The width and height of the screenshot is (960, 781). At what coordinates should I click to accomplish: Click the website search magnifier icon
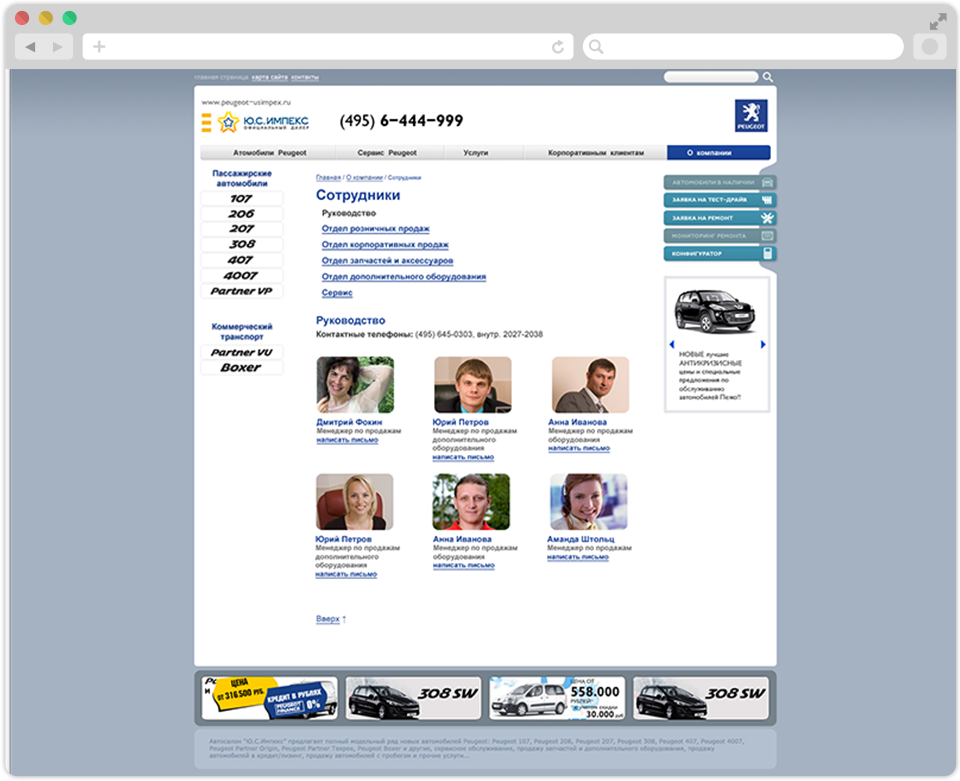(x=768, y=77)
